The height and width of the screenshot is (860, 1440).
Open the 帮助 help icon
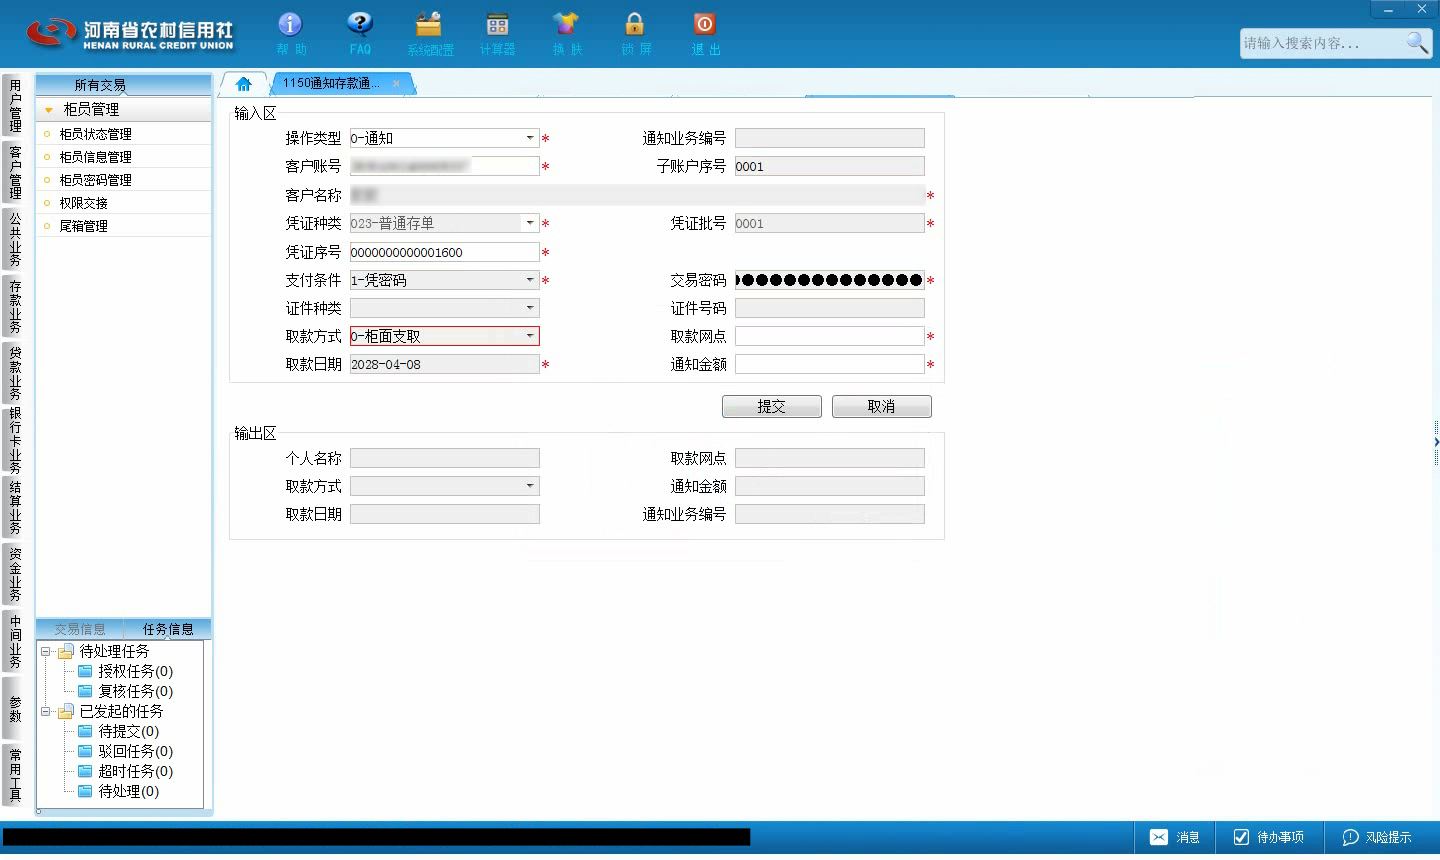[x=290, y=25]
